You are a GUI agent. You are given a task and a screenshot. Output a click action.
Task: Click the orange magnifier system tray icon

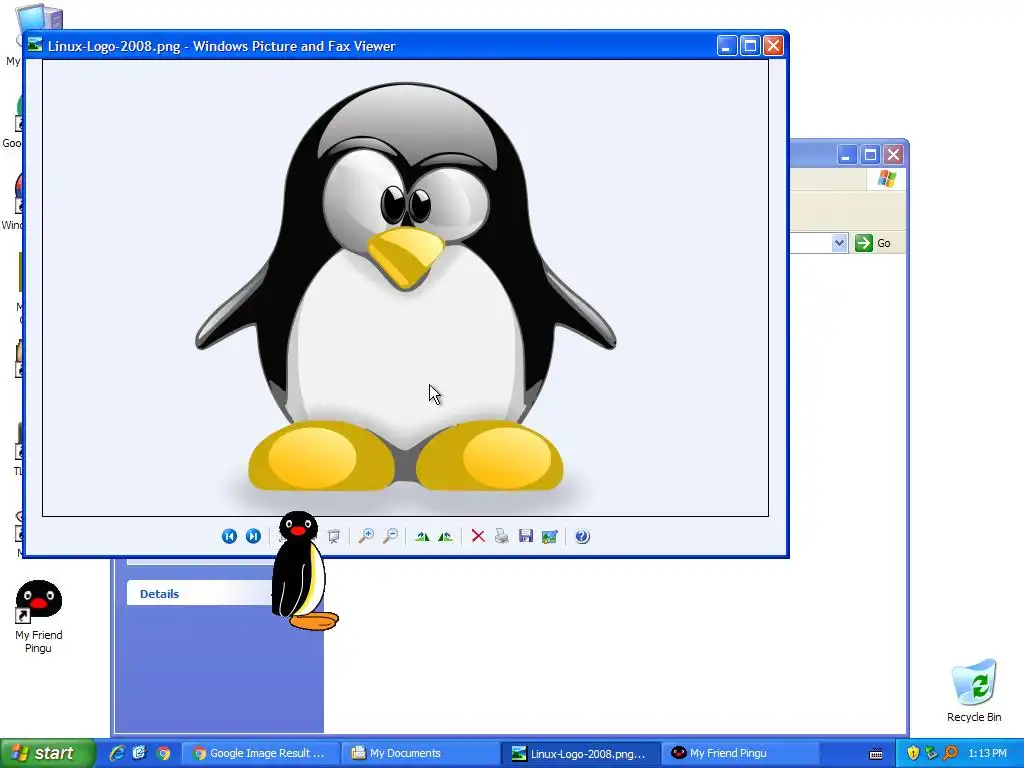(x=951, y=753)
